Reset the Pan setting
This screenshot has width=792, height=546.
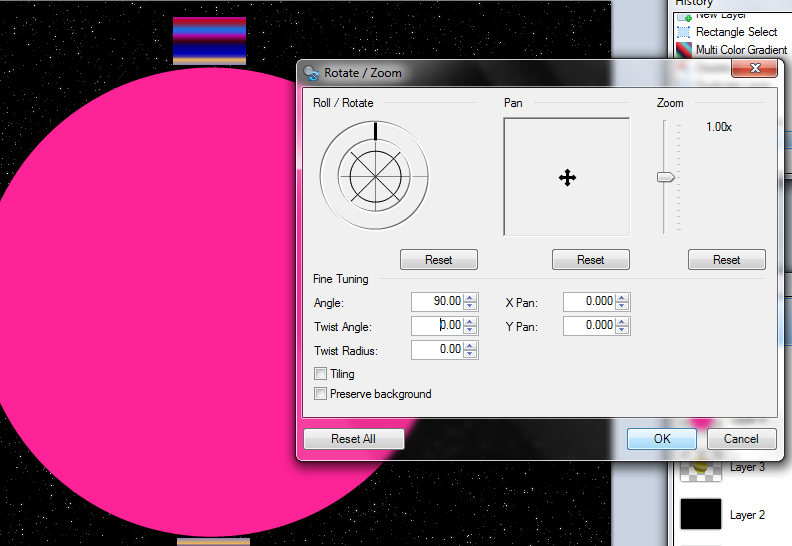tap(590, 260)
